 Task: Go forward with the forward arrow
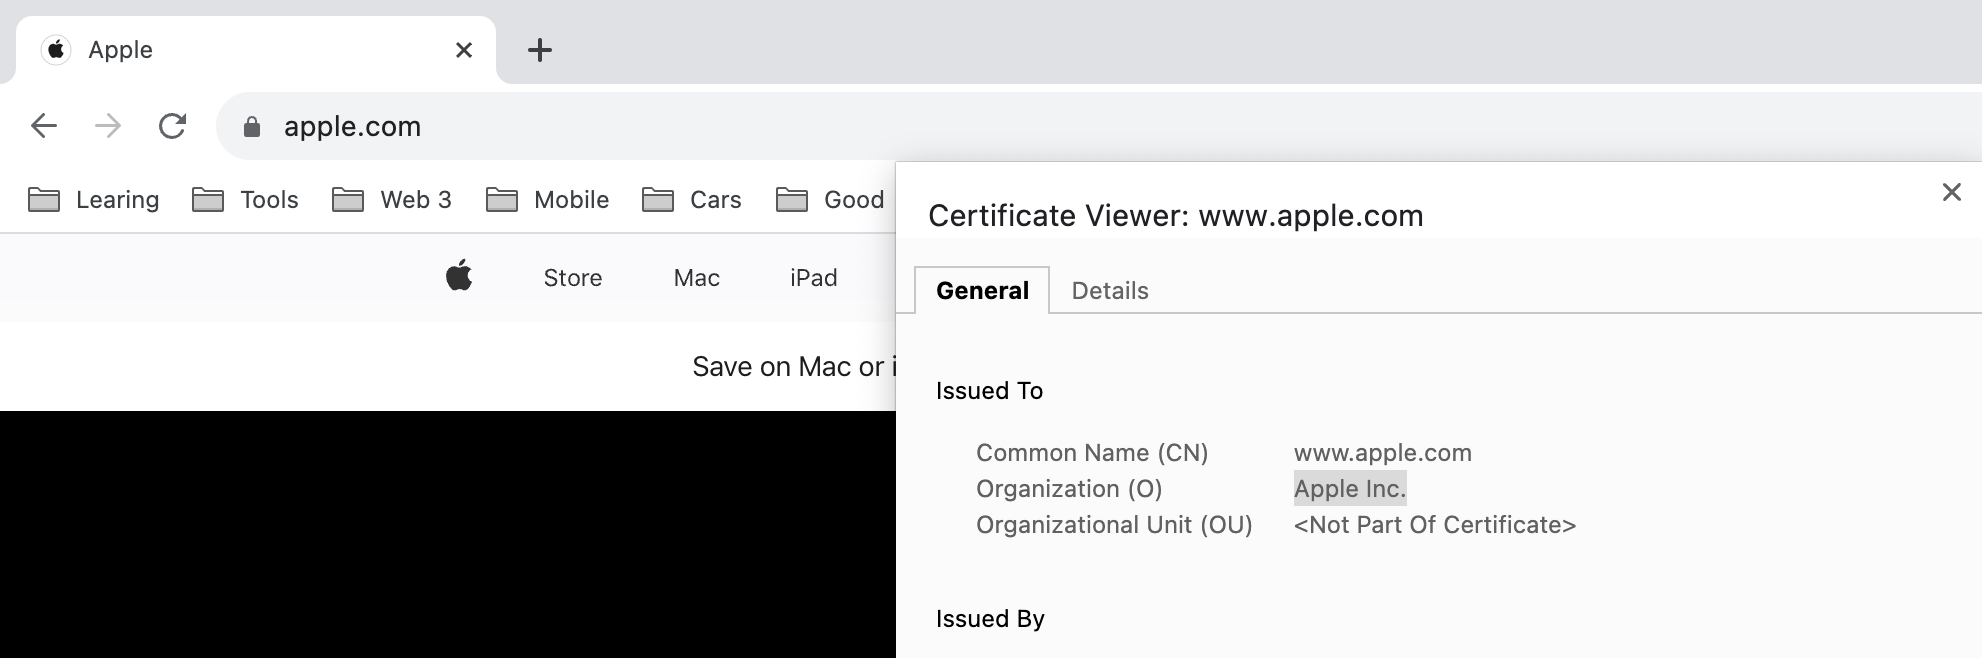(108, 126)
